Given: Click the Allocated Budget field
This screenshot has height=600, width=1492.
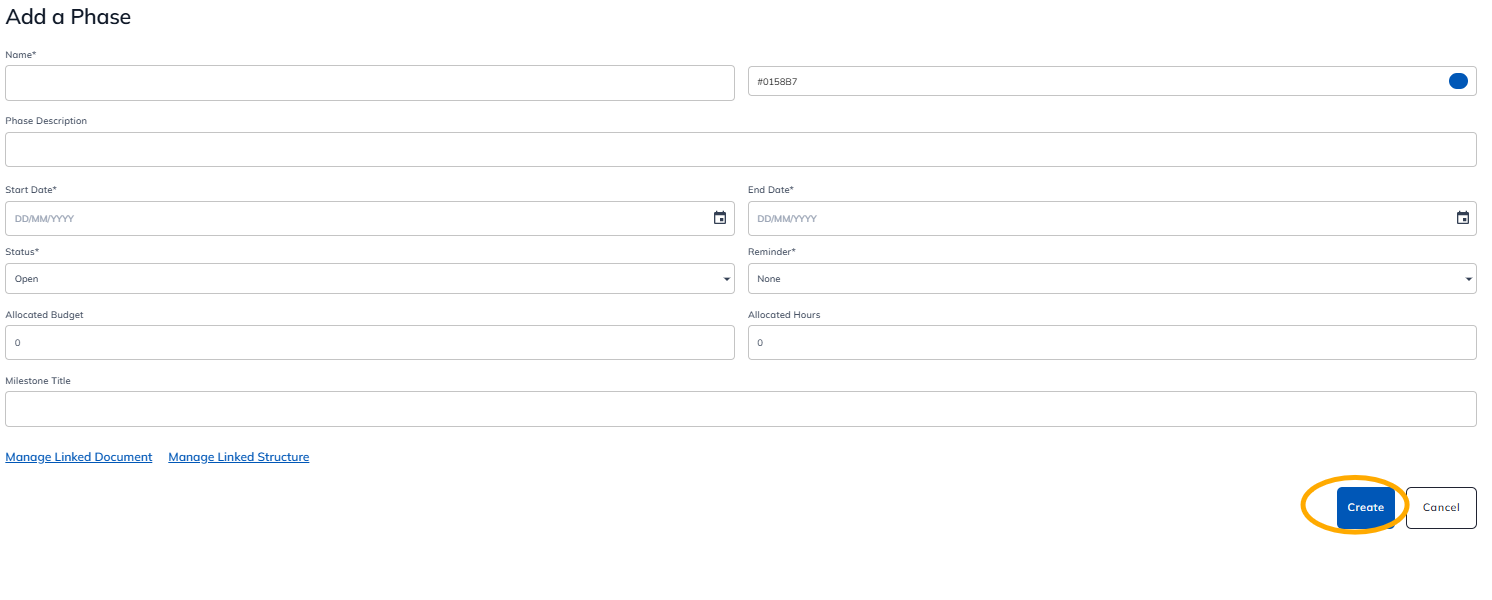Looking at the screenshot, I should pos(370,342).
